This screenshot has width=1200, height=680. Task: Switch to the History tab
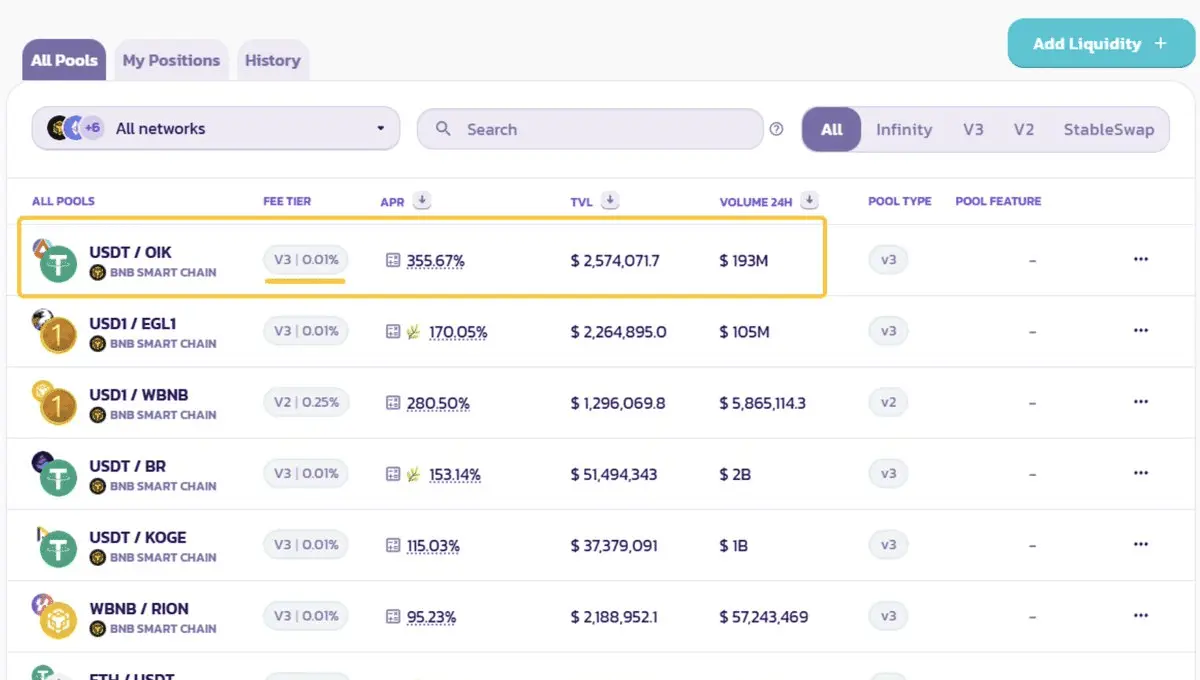point(273,60)
